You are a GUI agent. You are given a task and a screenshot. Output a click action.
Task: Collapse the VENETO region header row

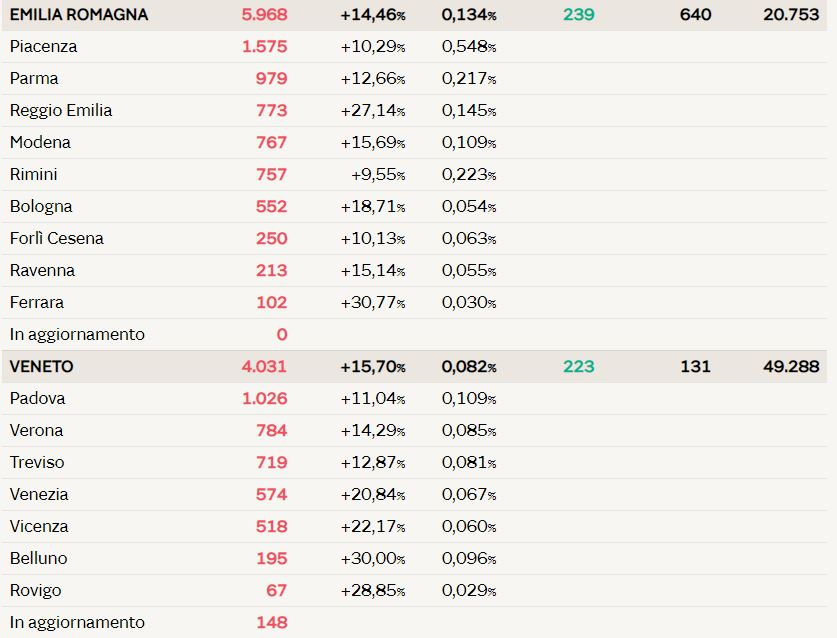coord(414,367)
